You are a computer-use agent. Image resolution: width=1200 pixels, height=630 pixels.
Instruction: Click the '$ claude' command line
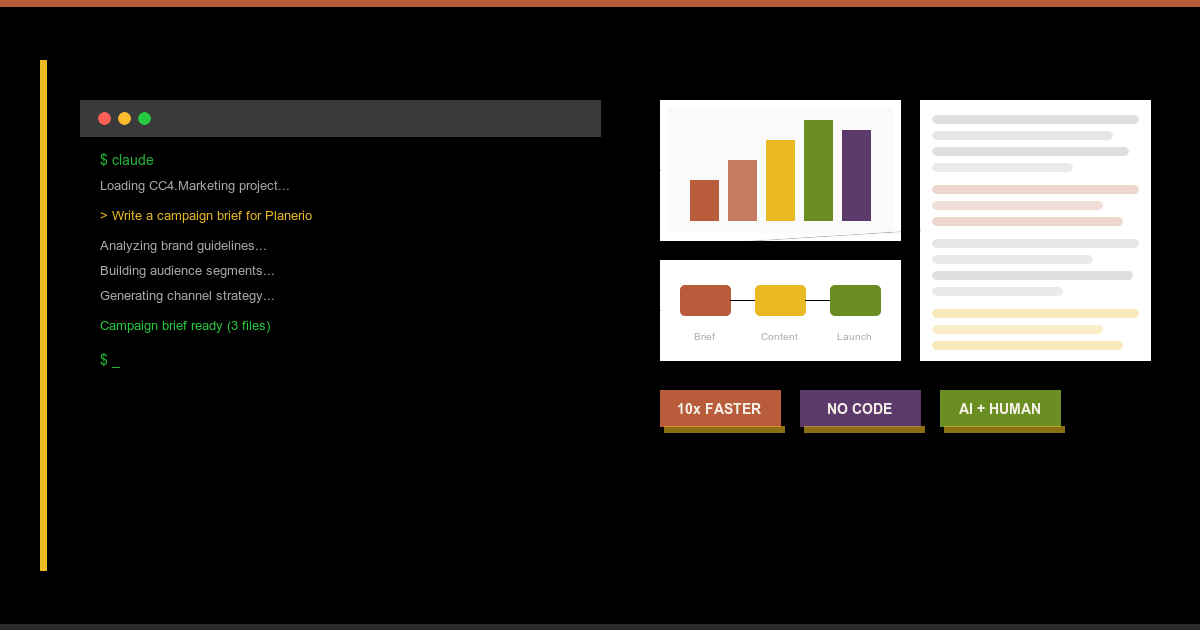click(x=127, y=160)
